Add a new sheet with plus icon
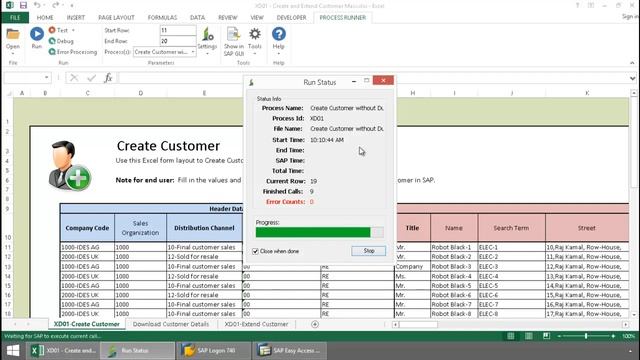This screenshot has height=360, width=640. 315,324
